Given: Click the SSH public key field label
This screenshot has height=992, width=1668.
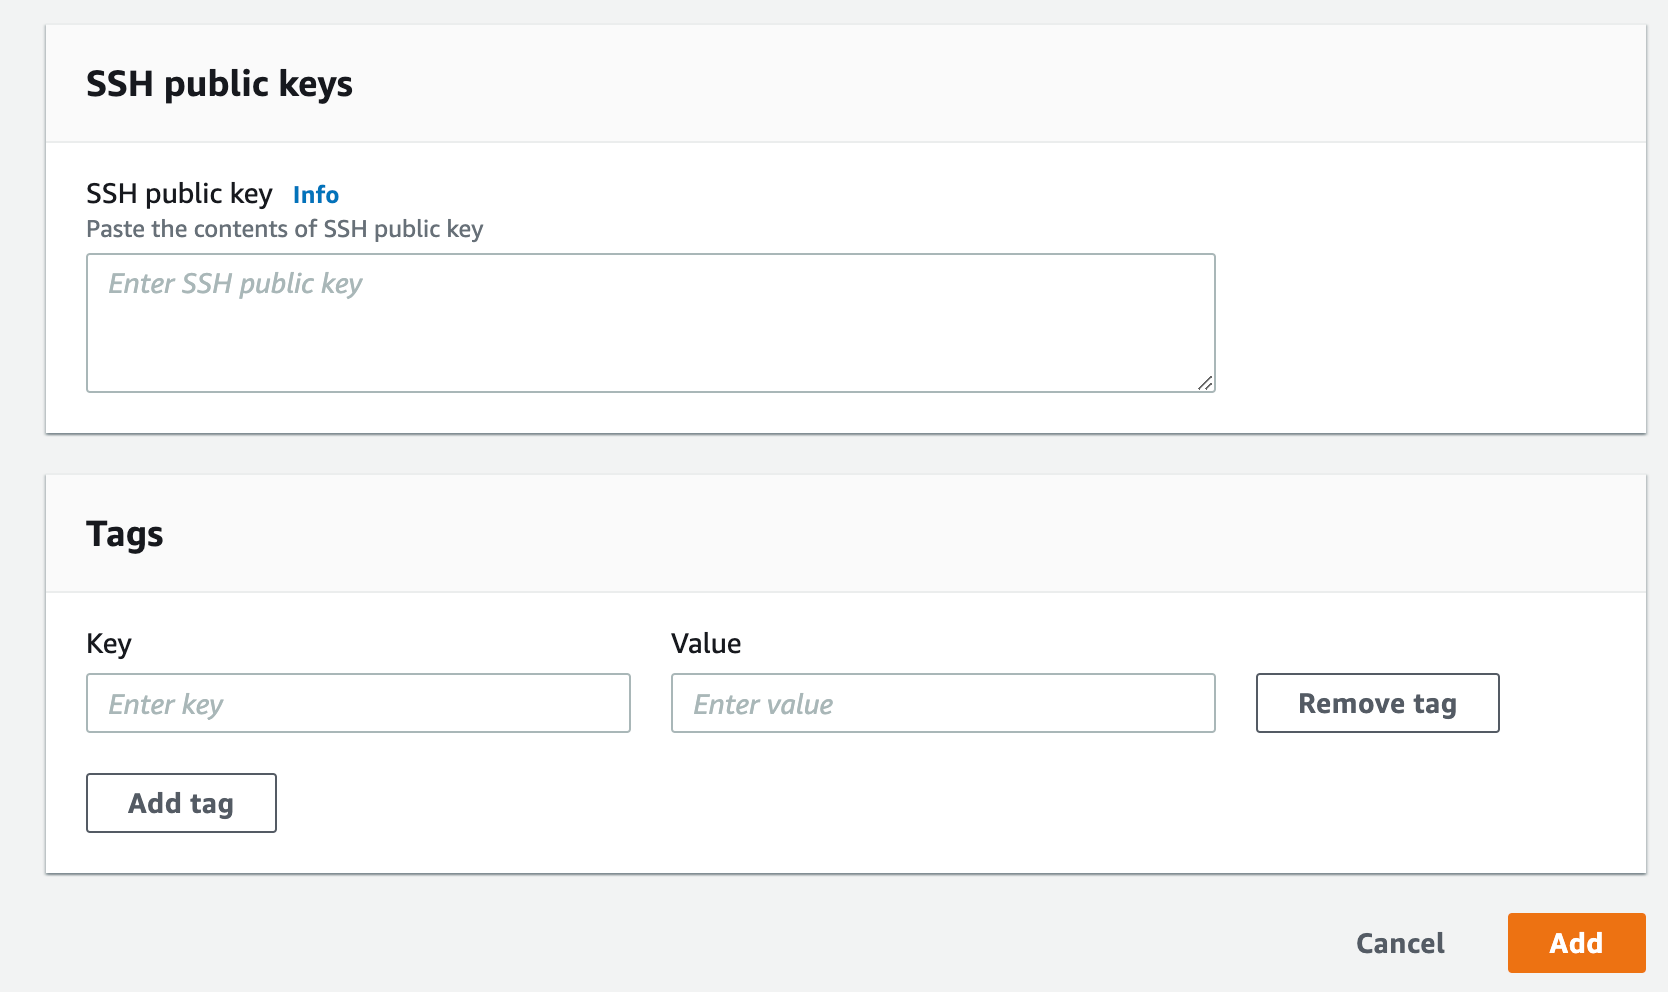Looking at the screenshot, I should 179,193.
